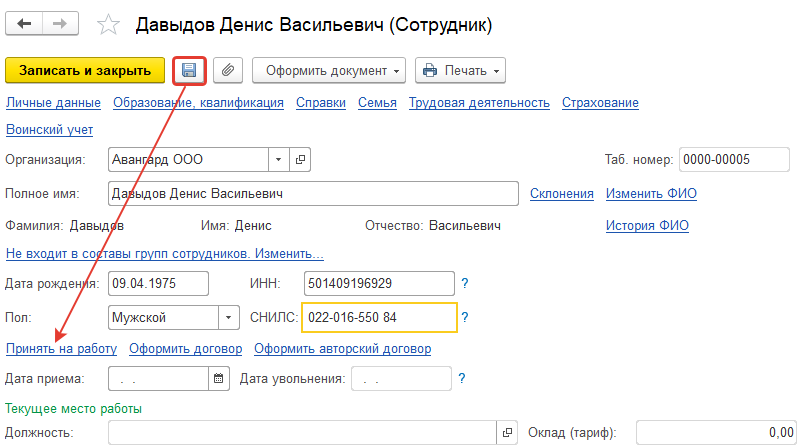This screenshot has width=802, height=448.
Task: Open the position record with the open icon
Action: [507, 432]
